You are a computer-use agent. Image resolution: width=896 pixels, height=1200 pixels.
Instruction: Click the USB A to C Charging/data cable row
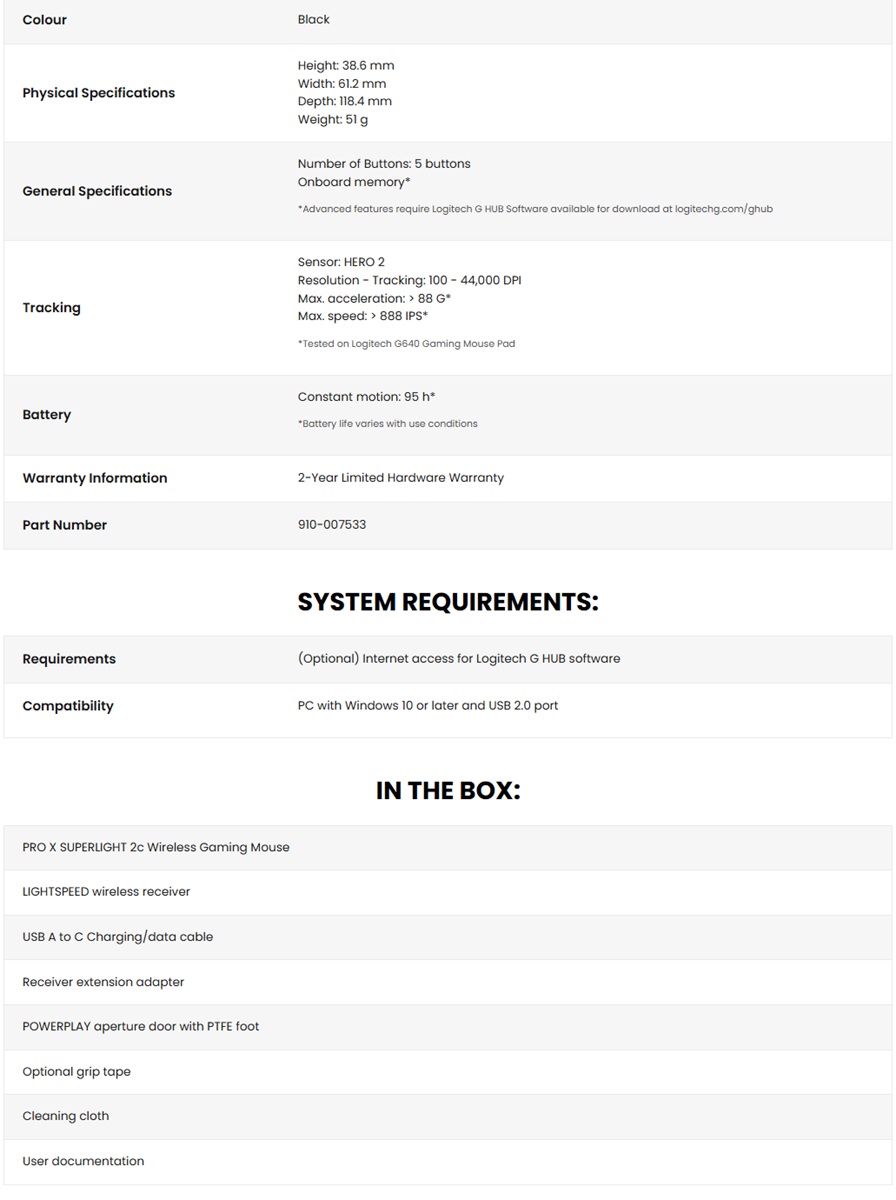coord(118,937)
